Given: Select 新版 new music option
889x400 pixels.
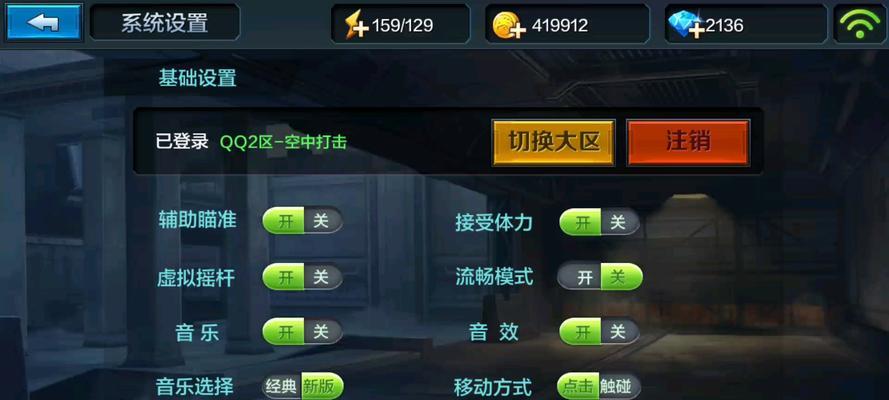Looking at the screenshot, I should click(322, 386).
